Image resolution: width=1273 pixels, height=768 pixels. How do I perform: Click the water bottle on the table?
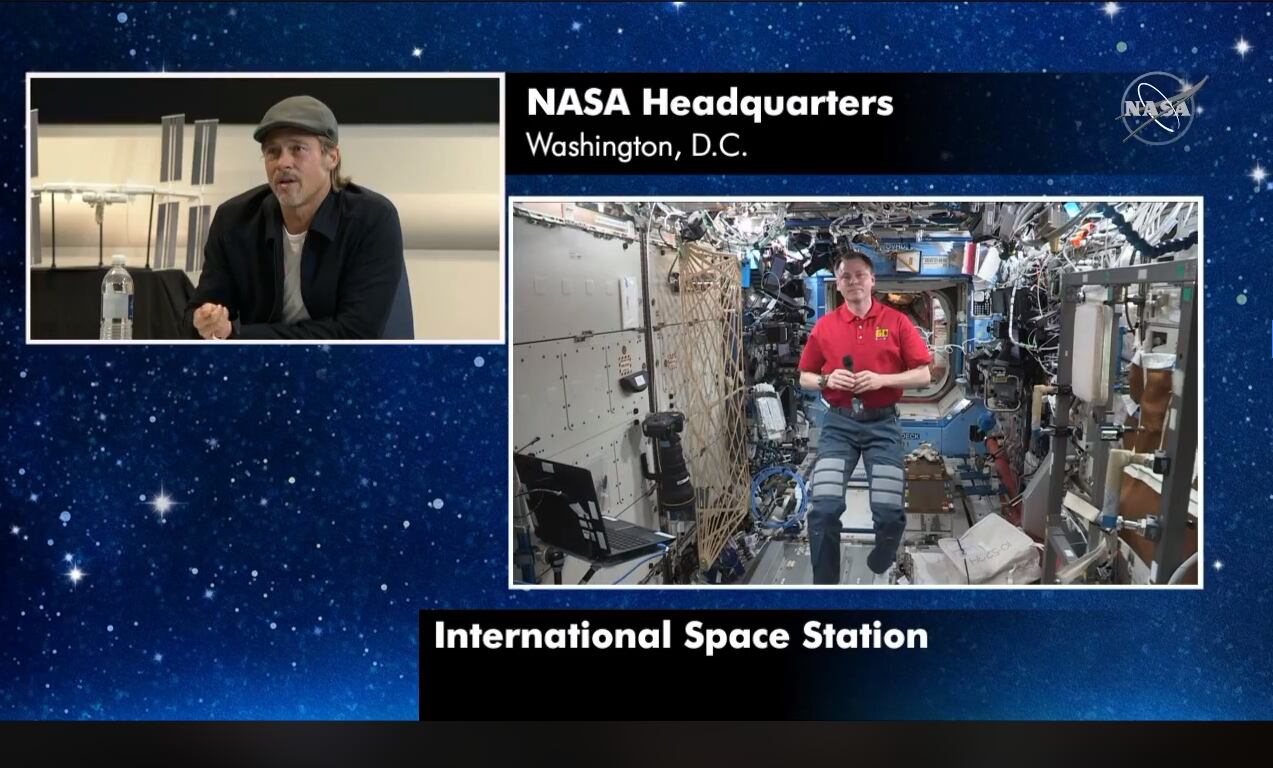point(116,298)
